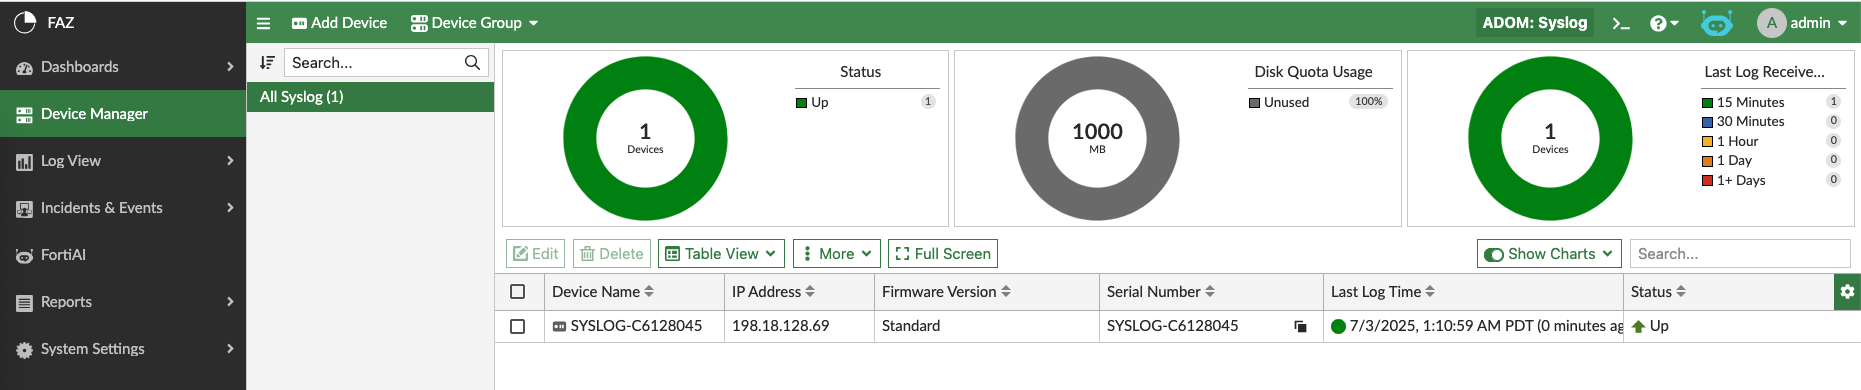Click the admin avatar icon
The width and height of the screenshot is (1861, 390).
point(1772,23)
